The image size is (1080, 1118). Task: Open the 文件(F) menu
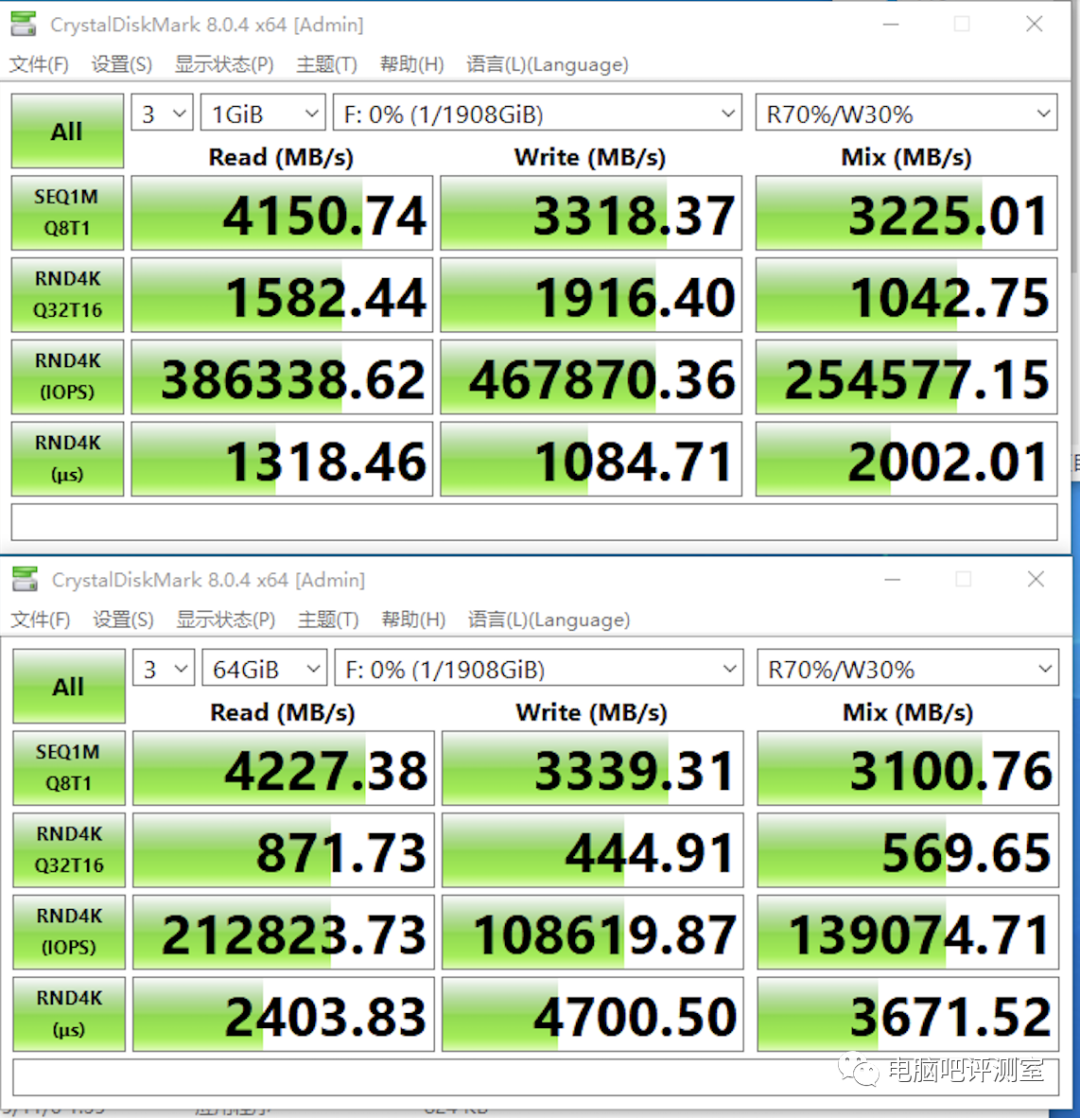pos(38,64)
